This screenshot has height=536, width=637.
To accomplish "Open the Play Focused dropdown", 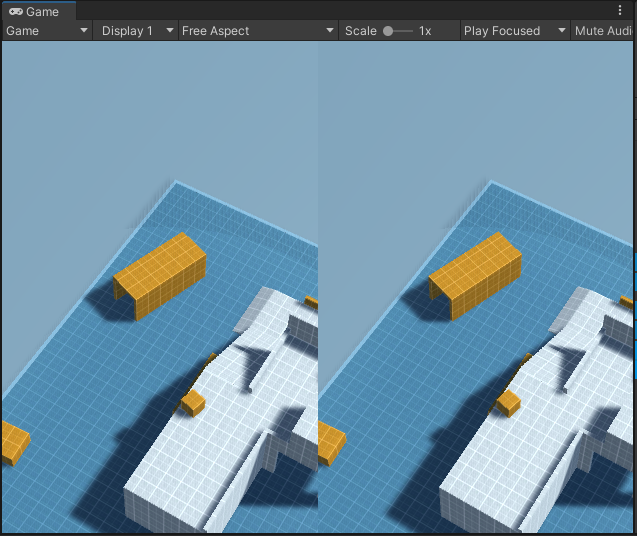I will (x=515, y=31).
